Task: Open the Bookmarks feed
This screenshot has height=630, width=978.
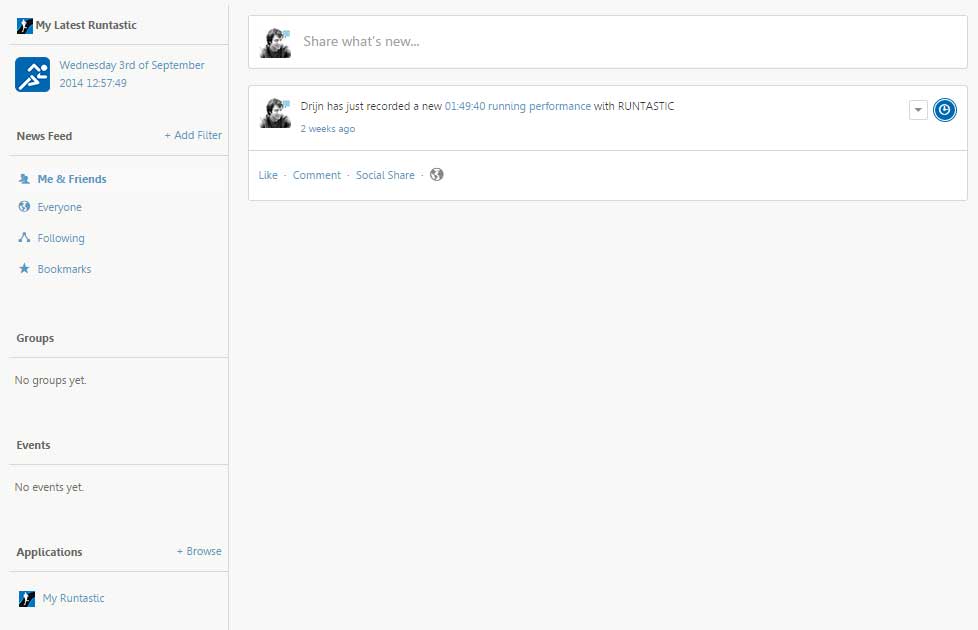Action: pos(64,269)
